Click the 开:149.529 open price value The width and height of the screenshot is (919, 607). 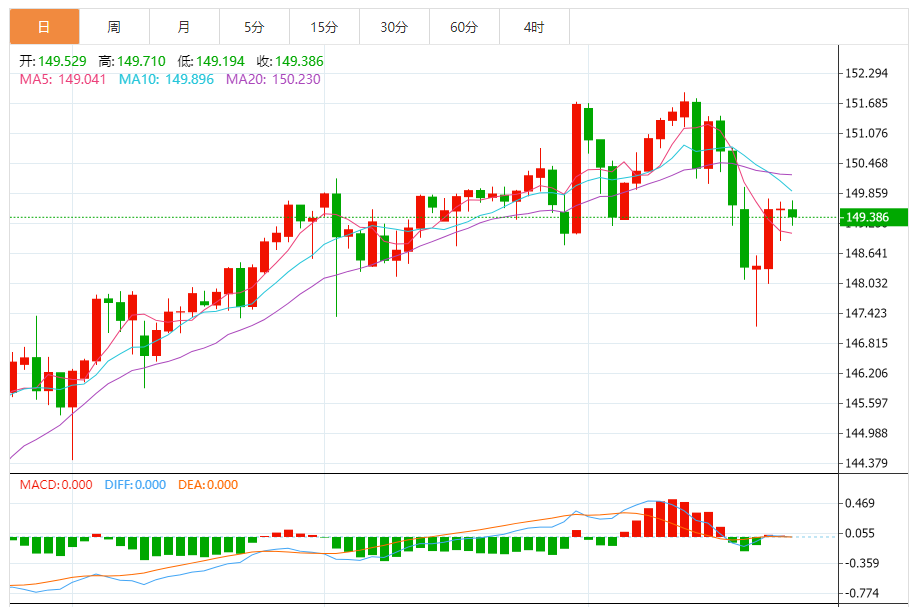[x=53, y=61]
